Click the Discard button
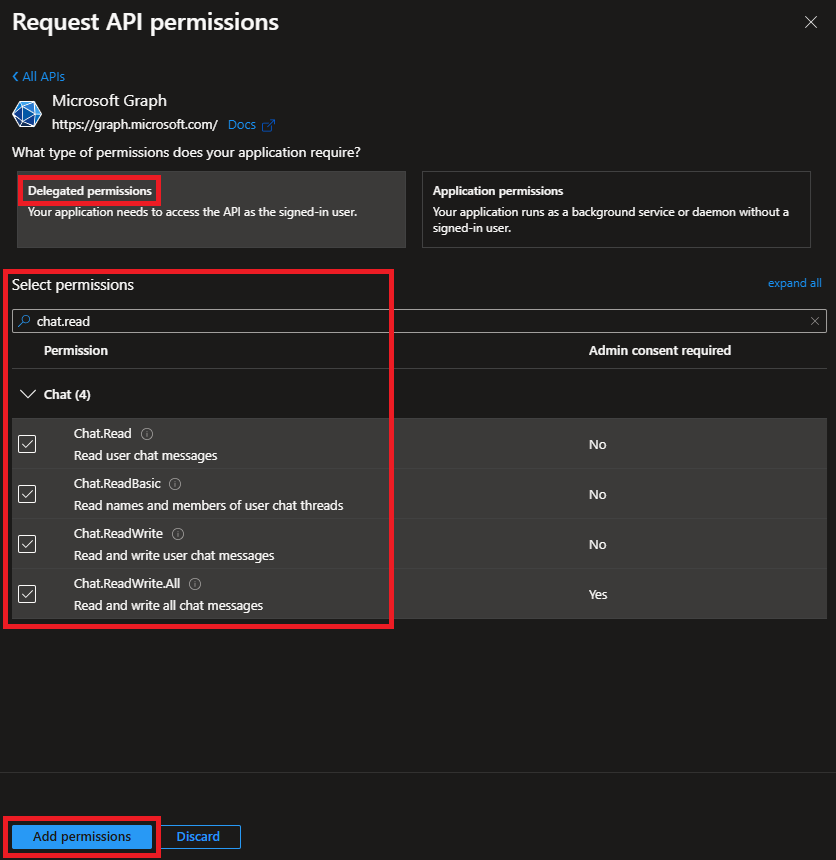The height and width of the screenshot is (860, 836). coord(198,836)
